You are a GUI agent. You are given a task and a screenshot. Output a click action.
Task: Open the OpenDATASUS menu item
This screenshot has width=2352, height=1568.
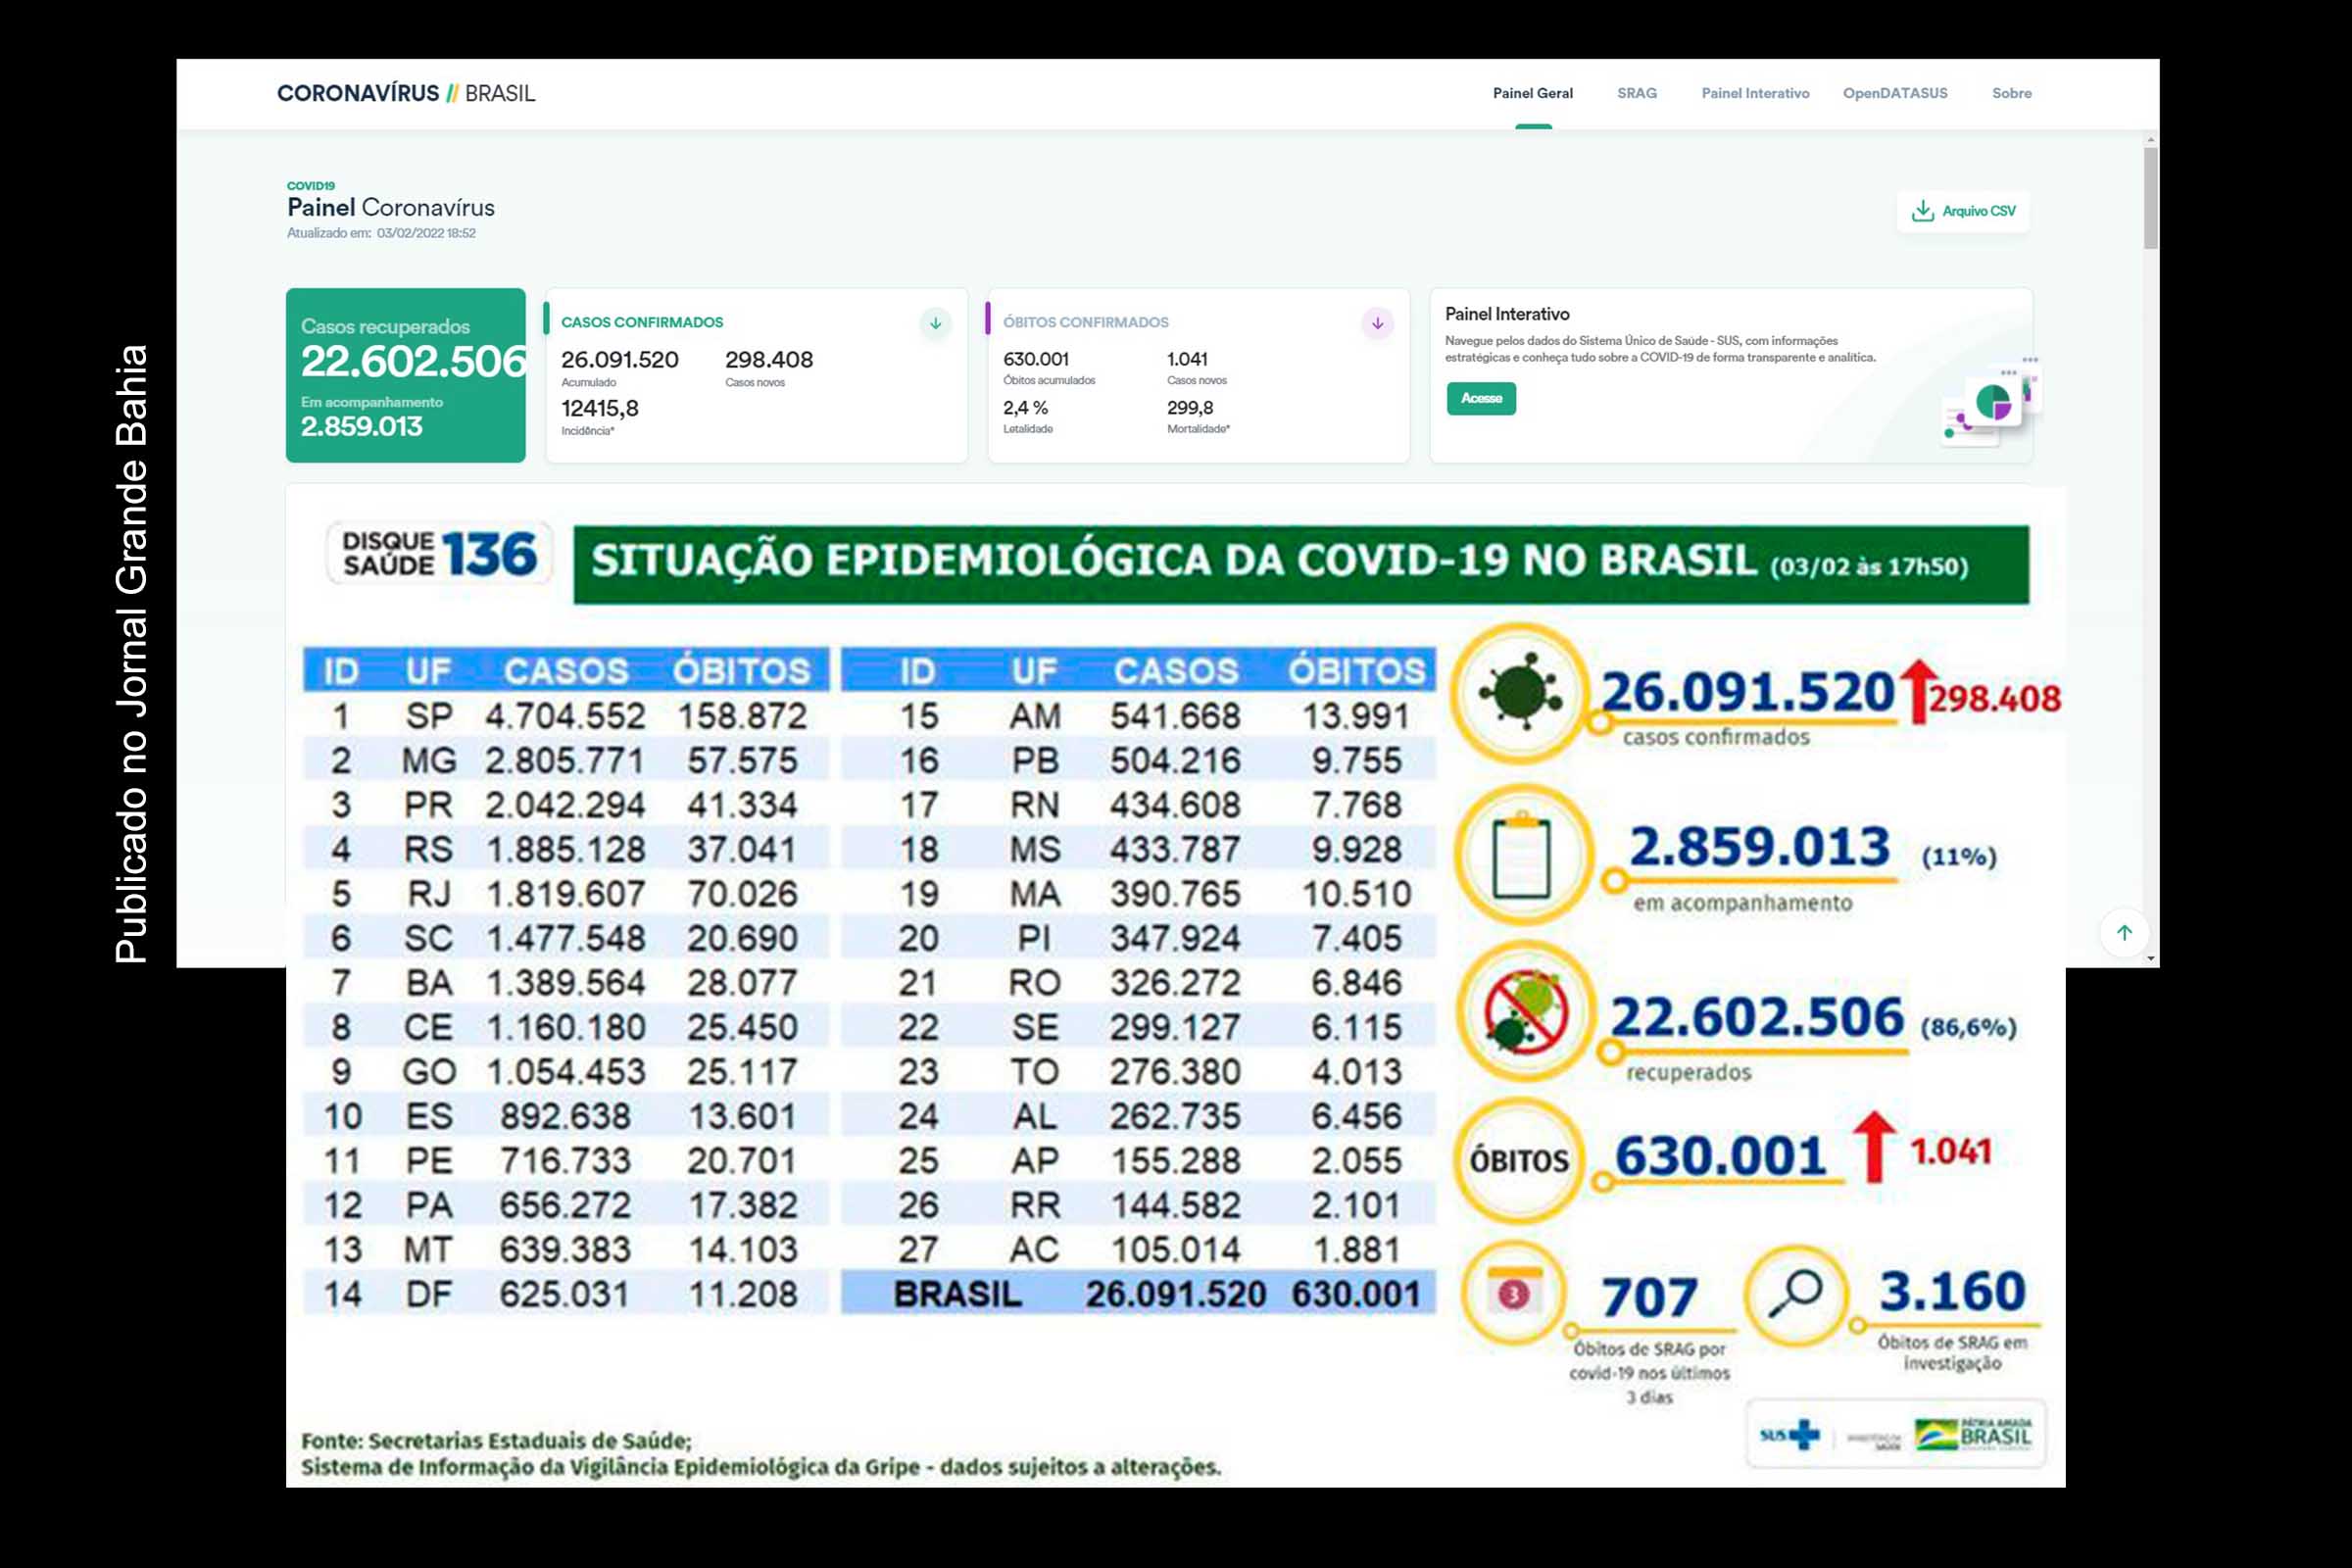pos(1895,93)
